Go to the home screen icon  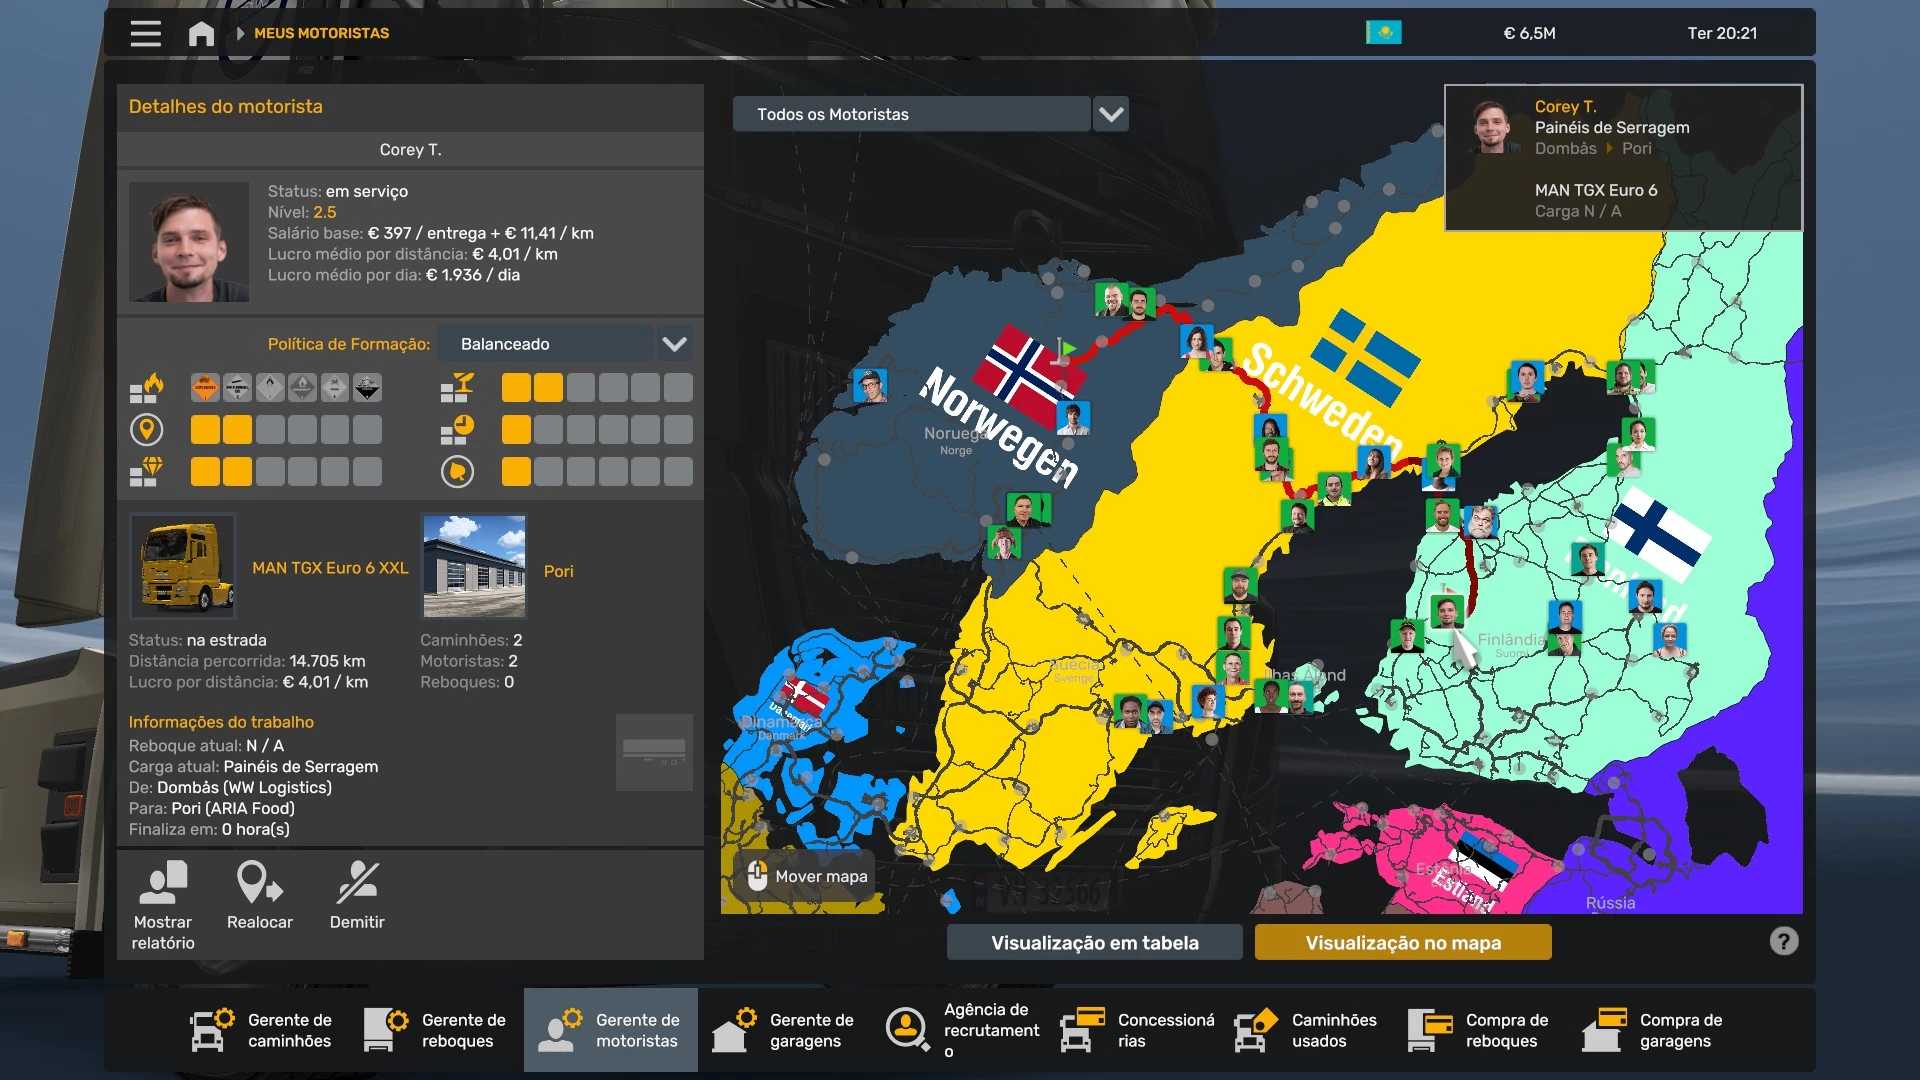201,33
